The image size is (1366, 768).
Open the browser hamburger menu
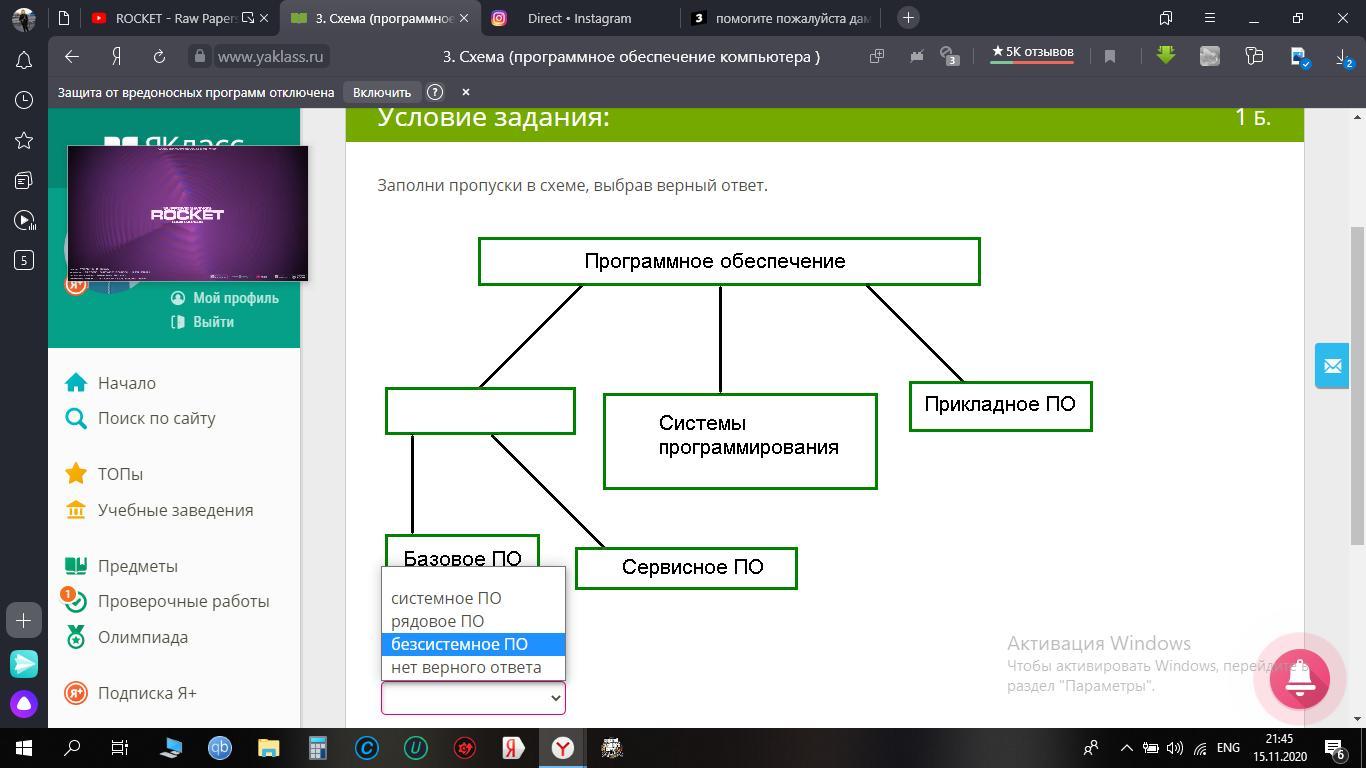1210,18
